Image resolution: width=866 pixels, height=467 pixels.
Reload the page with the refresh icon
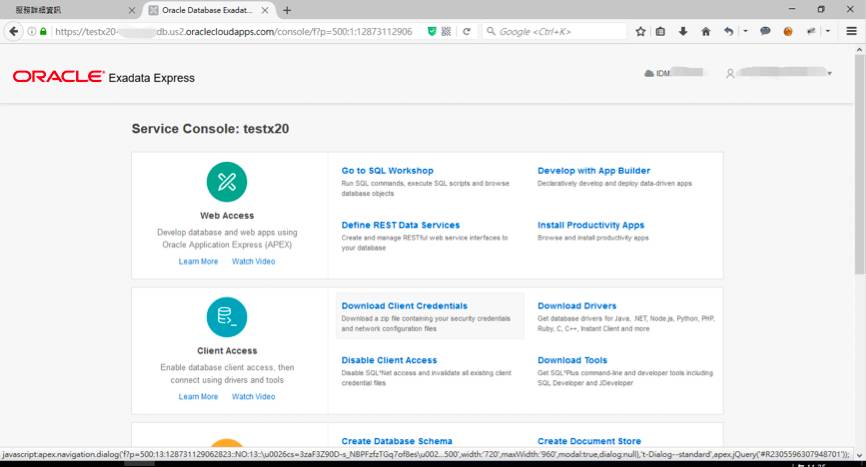click(x=467, y=31)
